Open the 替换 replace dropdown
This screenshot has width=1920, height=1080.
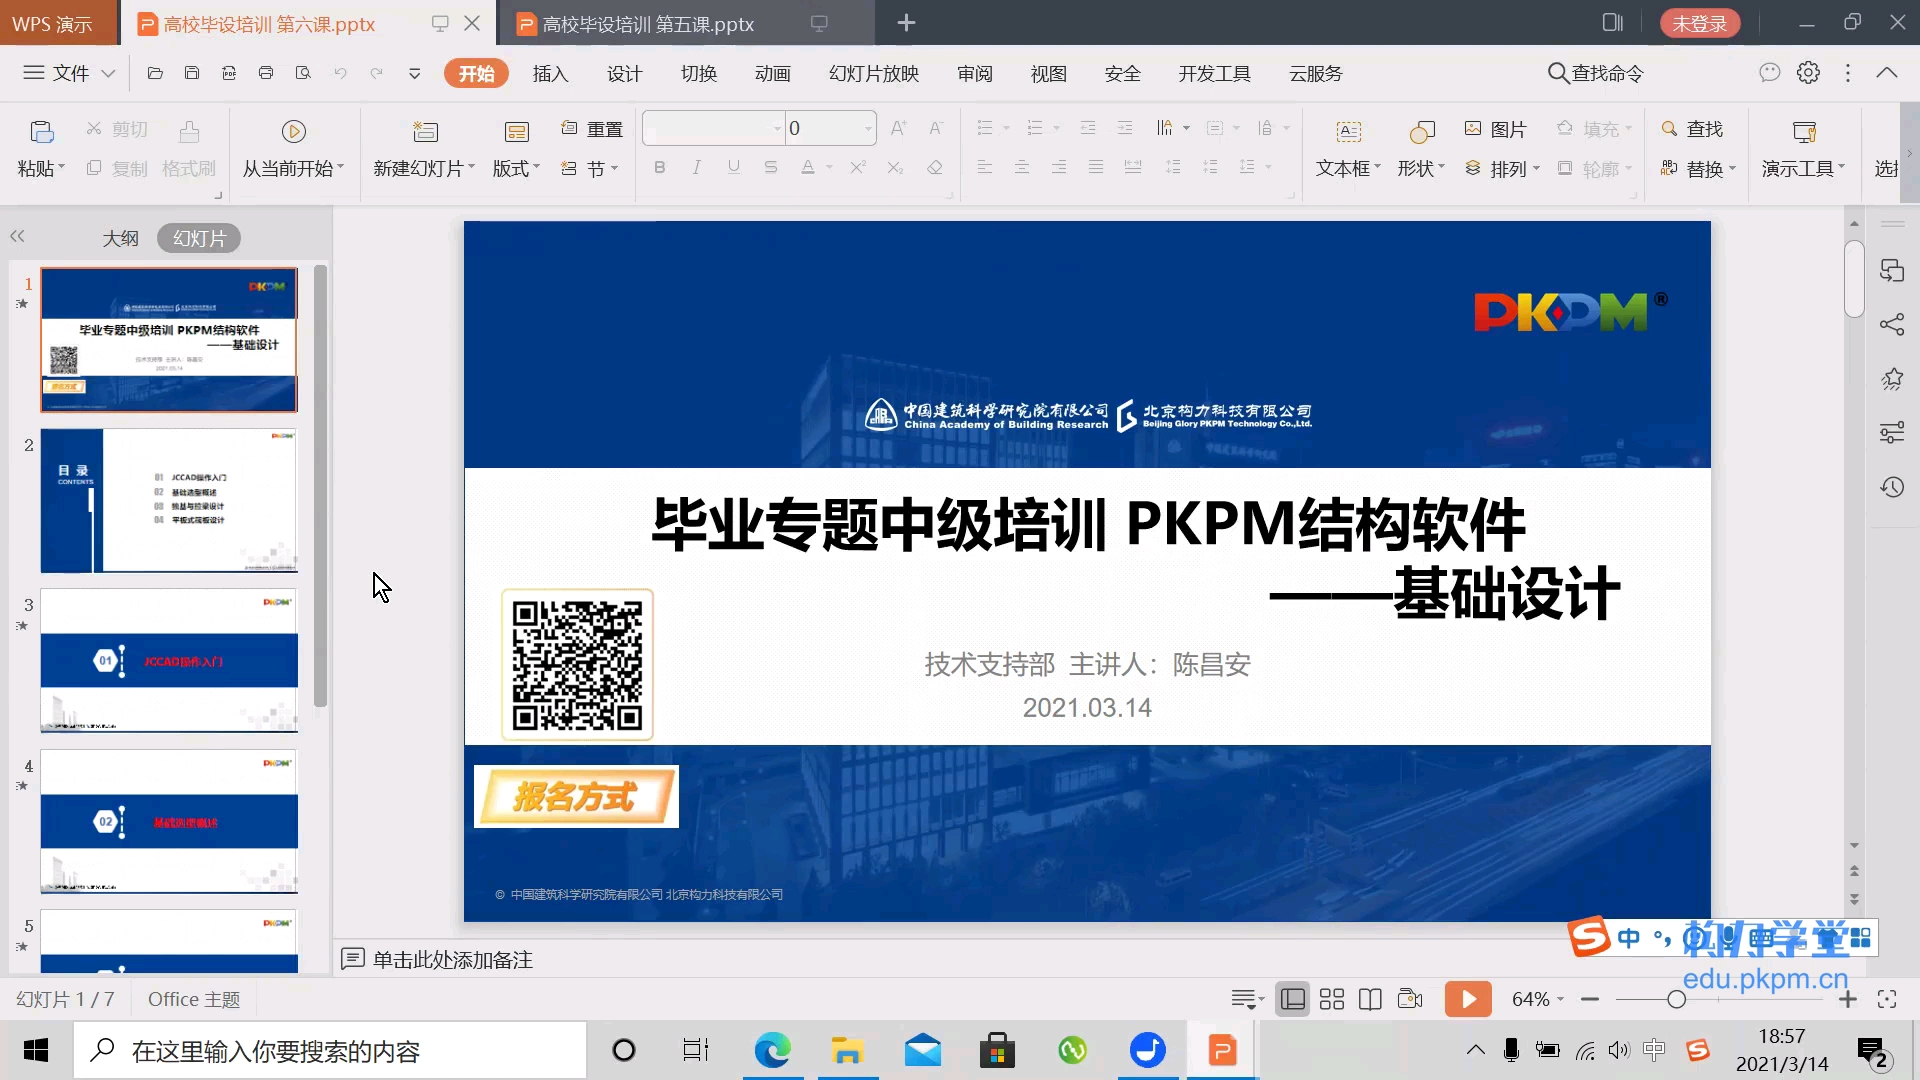(1698, 169)
